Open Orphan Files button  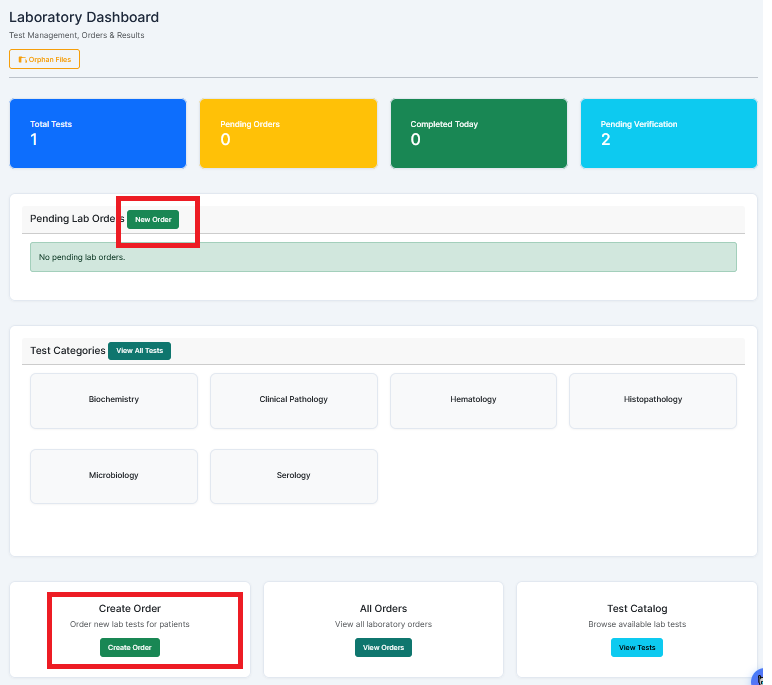pyautogui.click(x=44, y=59)
